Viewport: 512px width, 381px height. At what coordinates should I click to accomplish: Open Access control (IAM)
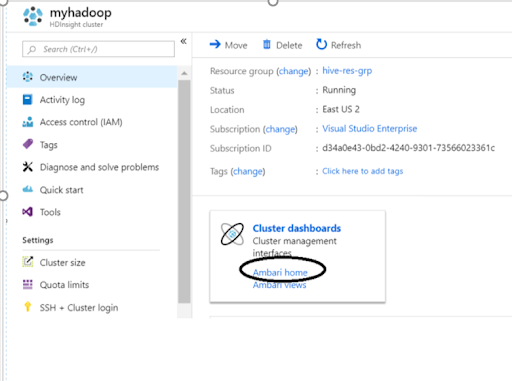81,122
